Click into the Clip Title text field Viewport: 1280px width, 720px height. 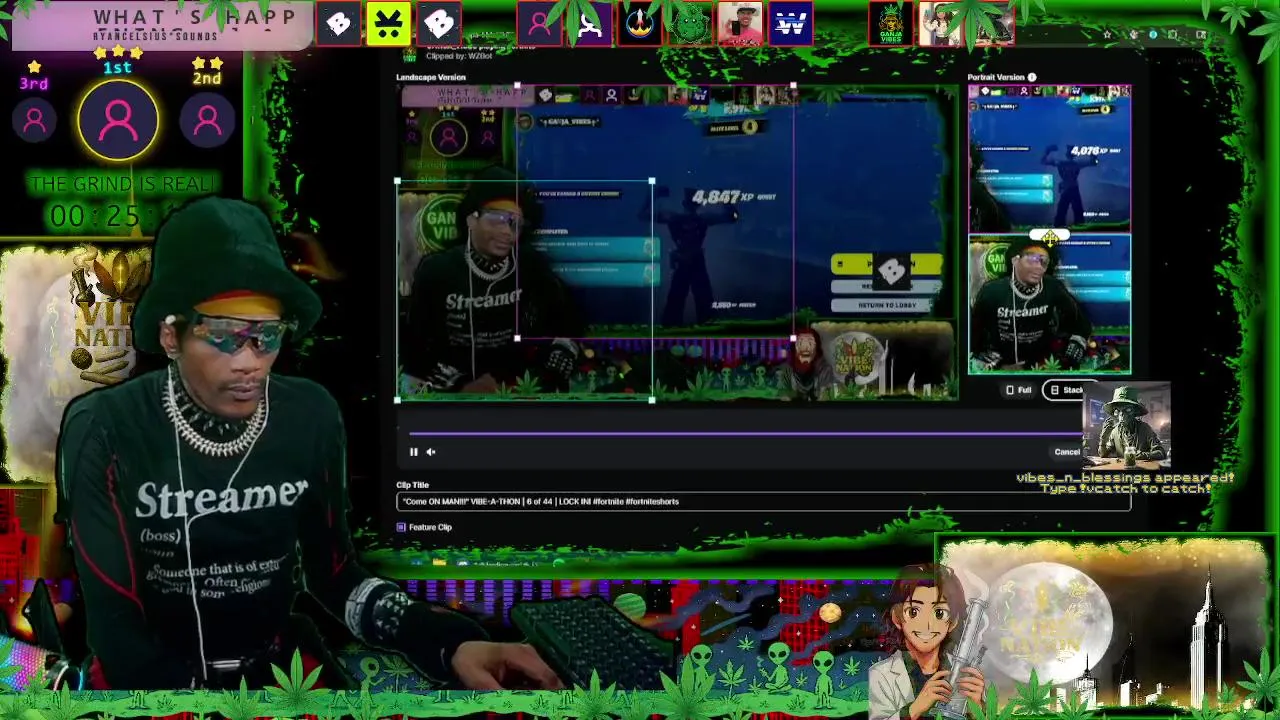763,502
